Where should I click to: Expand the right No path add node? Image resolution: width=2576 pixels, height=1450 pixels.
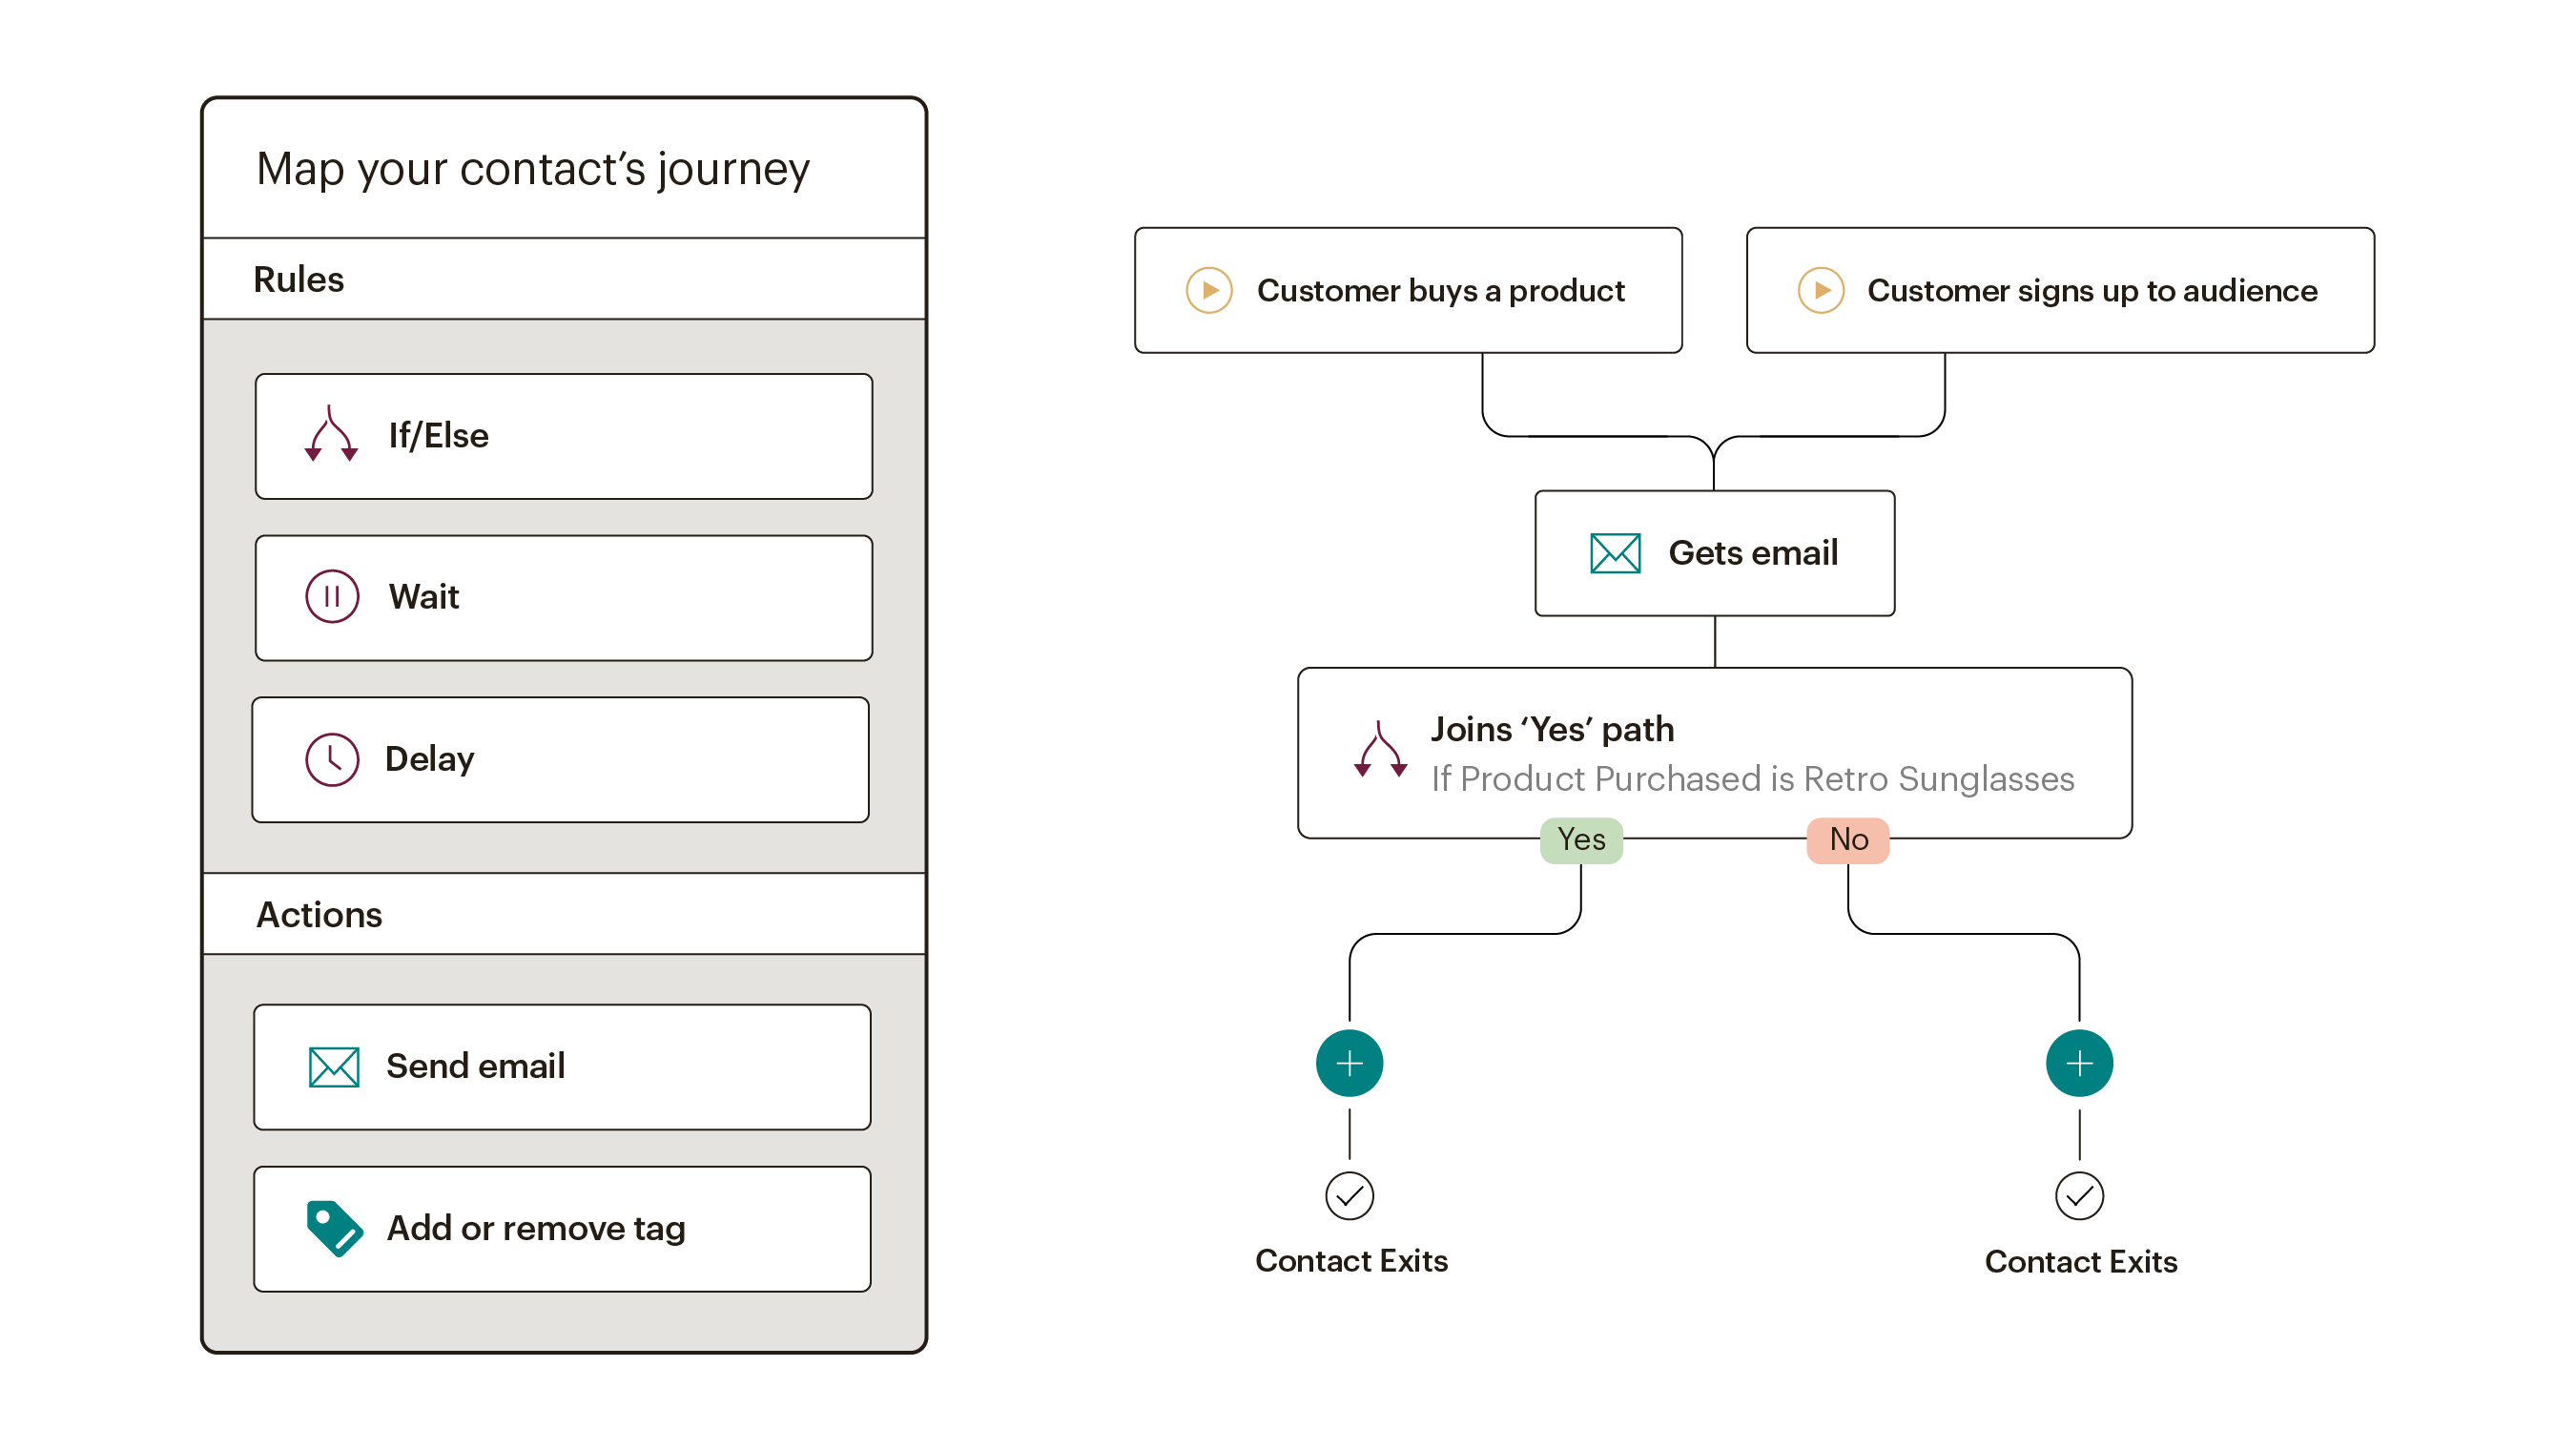pyautogui.click(x=2057, y=1063)
